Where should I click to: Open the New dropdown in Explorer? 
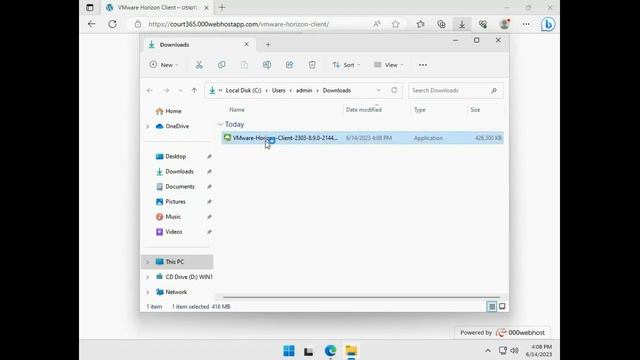coord(164,65)
